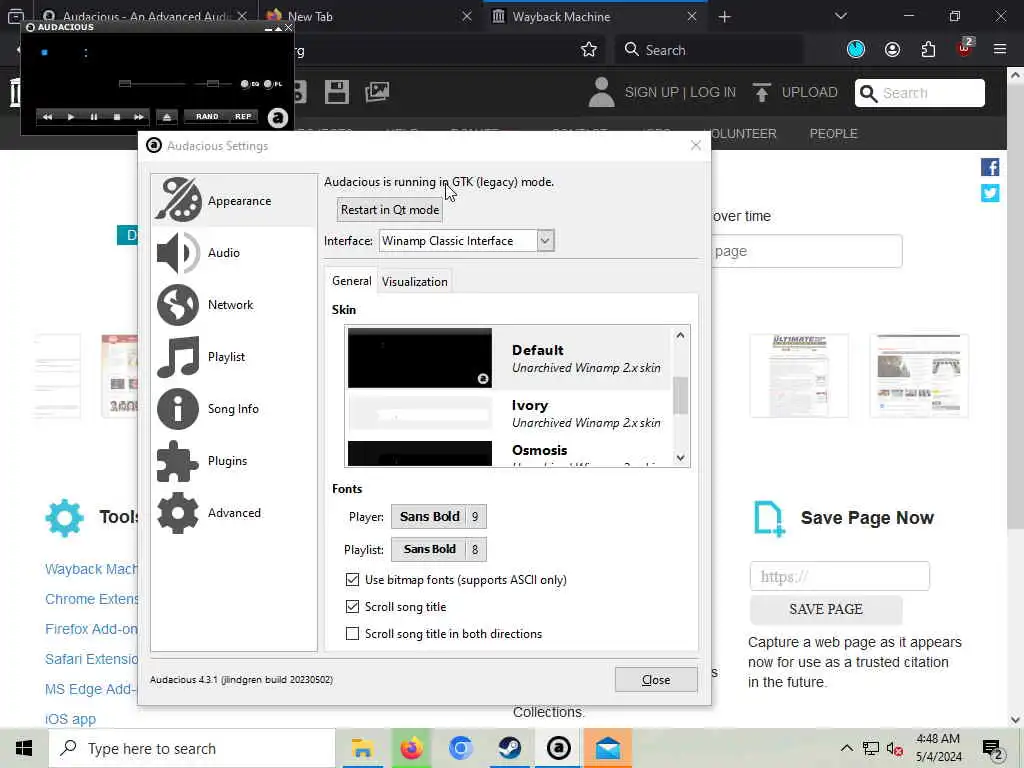Open the Firefox extensions puzzle icon
The width and height of the screenshot is (1024, 768).
click(x=928, y=50)
